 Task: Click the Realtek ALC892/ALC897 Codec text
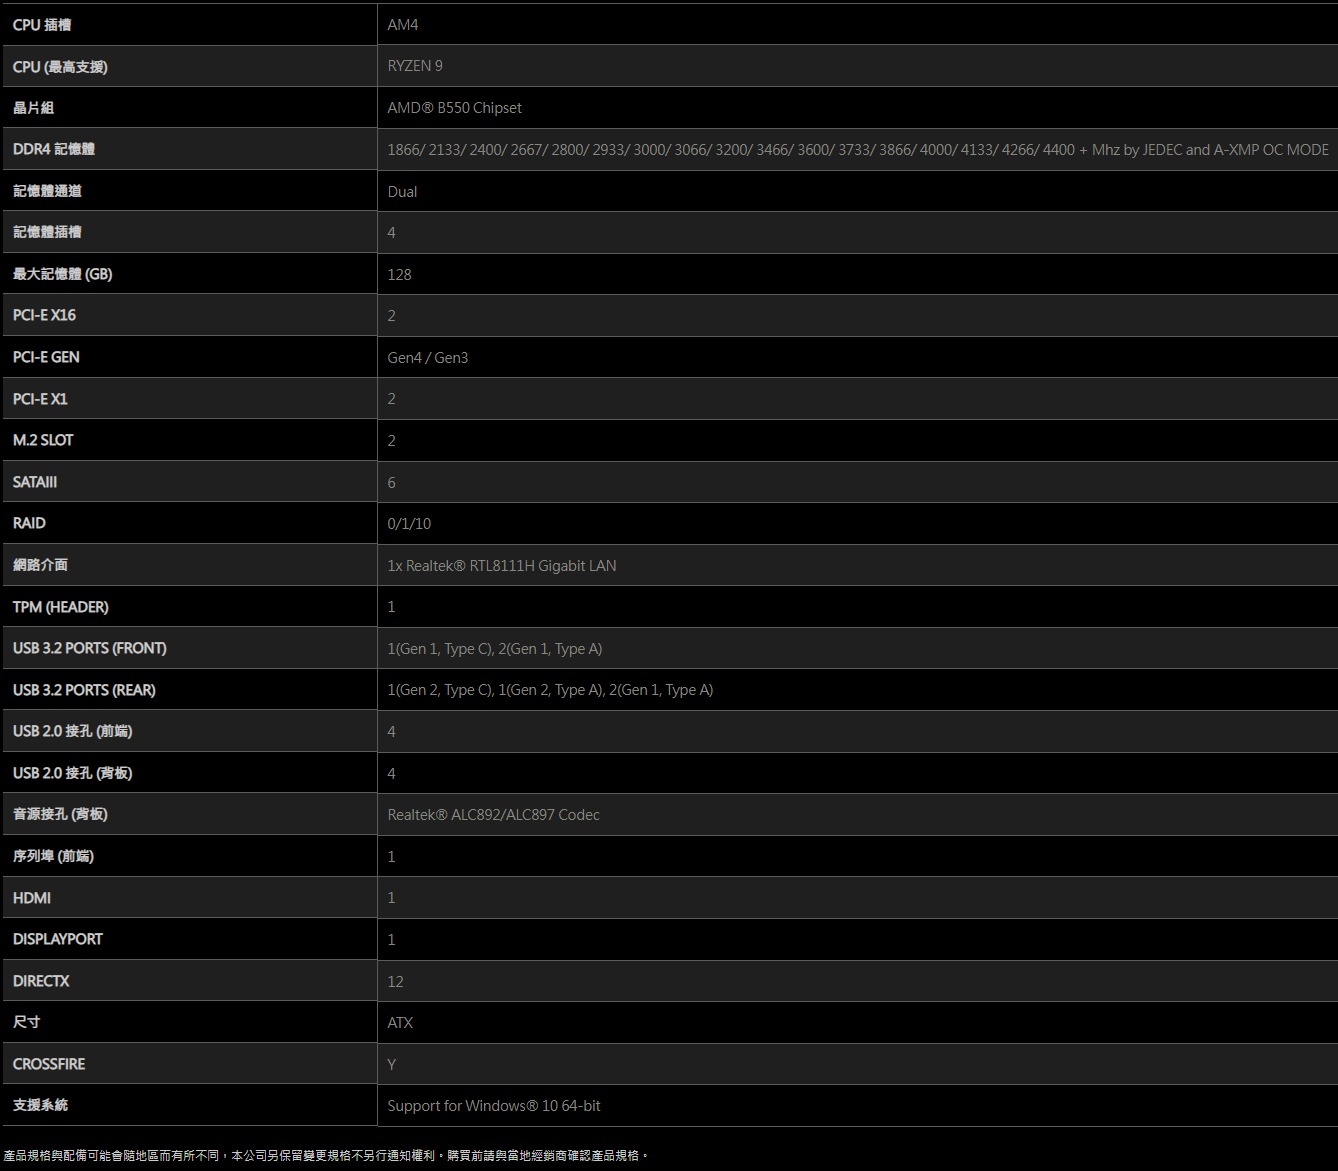pyautogui.click(x=493, y=815)
